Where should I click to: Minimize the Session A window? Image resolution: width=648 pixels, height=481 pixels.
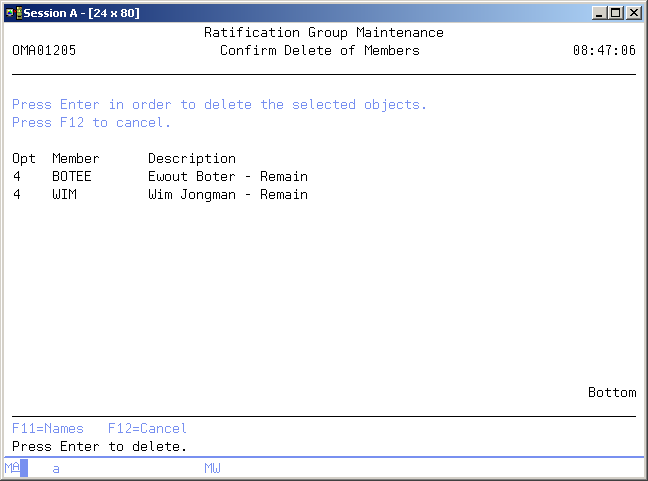[x=600, y=12]
